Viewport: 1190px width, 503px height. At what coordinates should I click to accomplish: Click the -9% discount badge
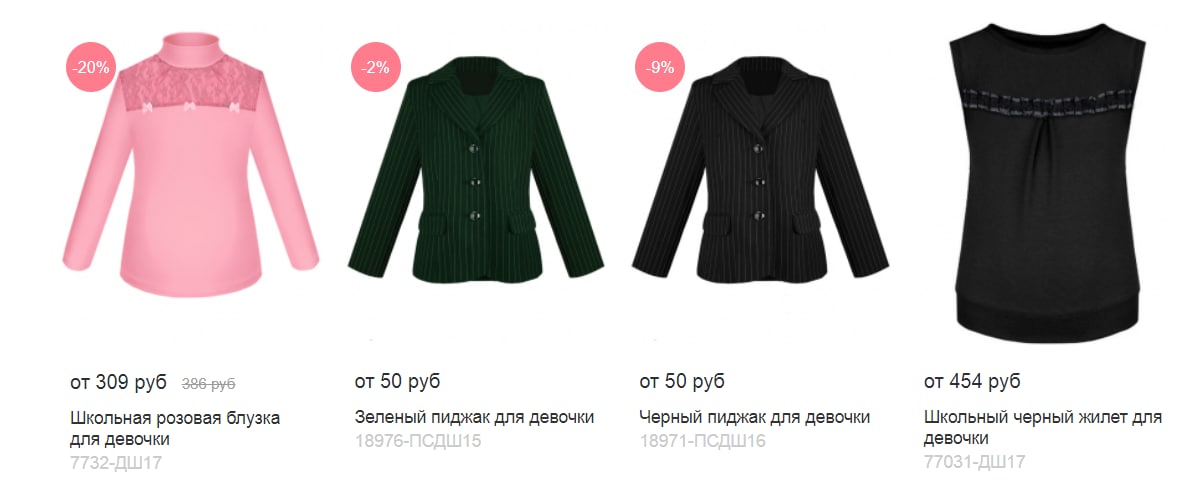660,68
